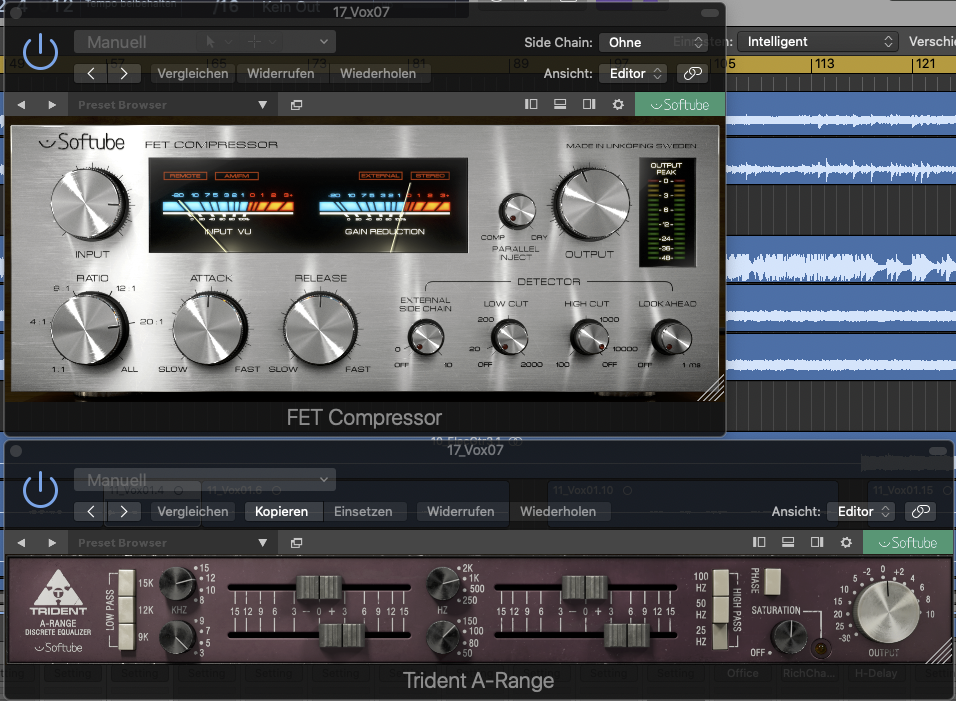Toggle the Trident A-Range power bypass button
This screenshot has width=956, height=701.
(41, 489)
